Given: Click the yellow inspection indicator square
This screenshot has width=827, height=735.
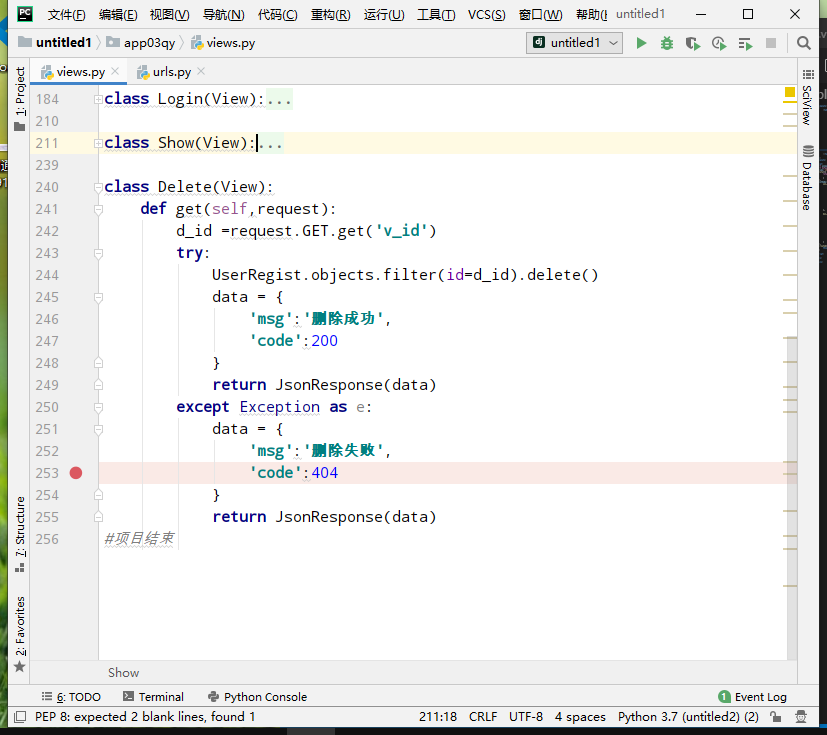Looking at the screenshot, I should 789,93.
